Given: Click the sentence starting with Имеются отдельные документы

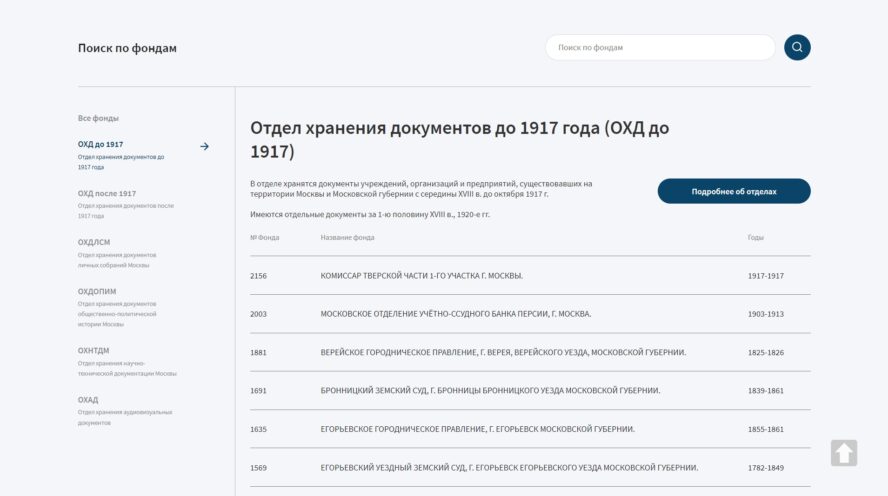Looking at the screenshot, I should pos(370,215).
